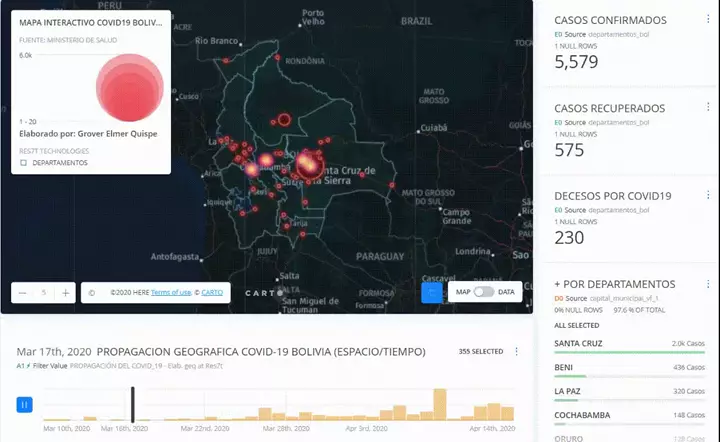This screenshot has width=720, height=442.
Task: Click the copyright info icon in attribution
Action: [x=92, y=293]
